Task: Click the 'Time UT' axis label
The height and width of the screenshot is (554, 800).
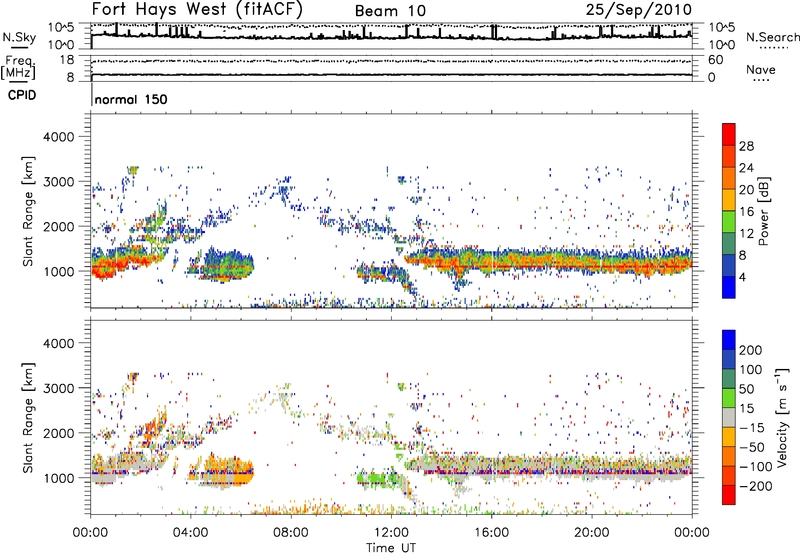Action: [x=391, y=548]
